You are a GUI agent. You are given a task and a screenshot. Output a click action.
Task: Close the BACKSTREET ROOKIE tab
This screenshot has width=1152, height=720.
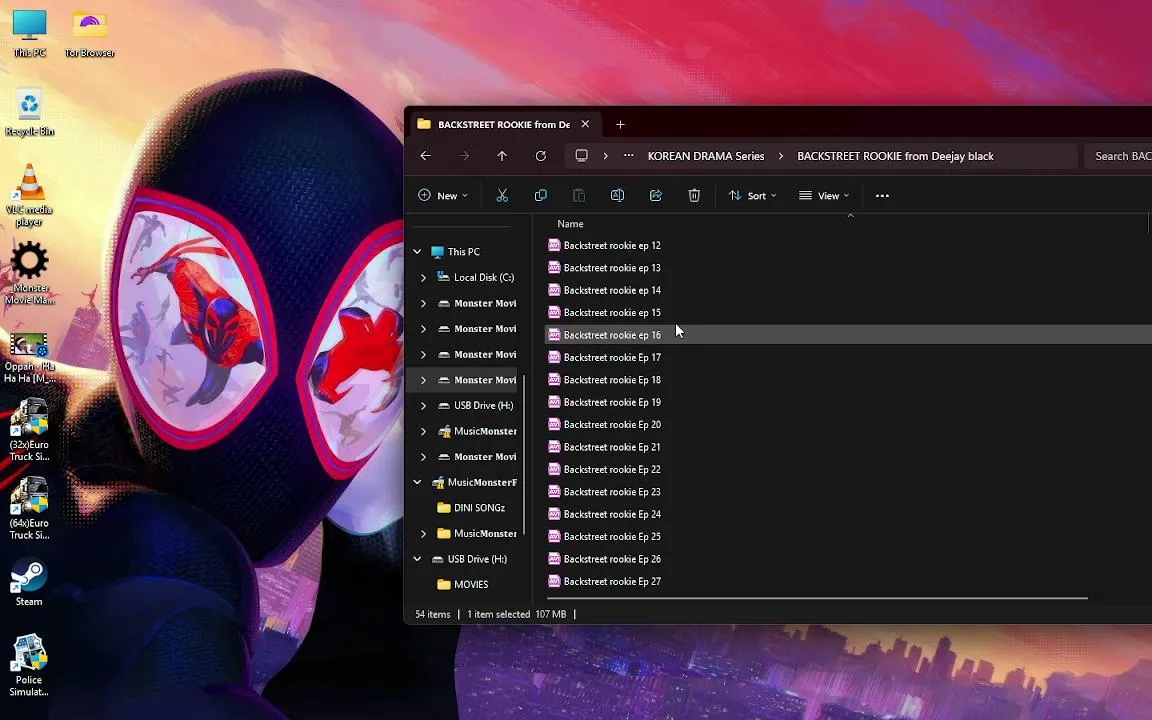tap(585, 124)
